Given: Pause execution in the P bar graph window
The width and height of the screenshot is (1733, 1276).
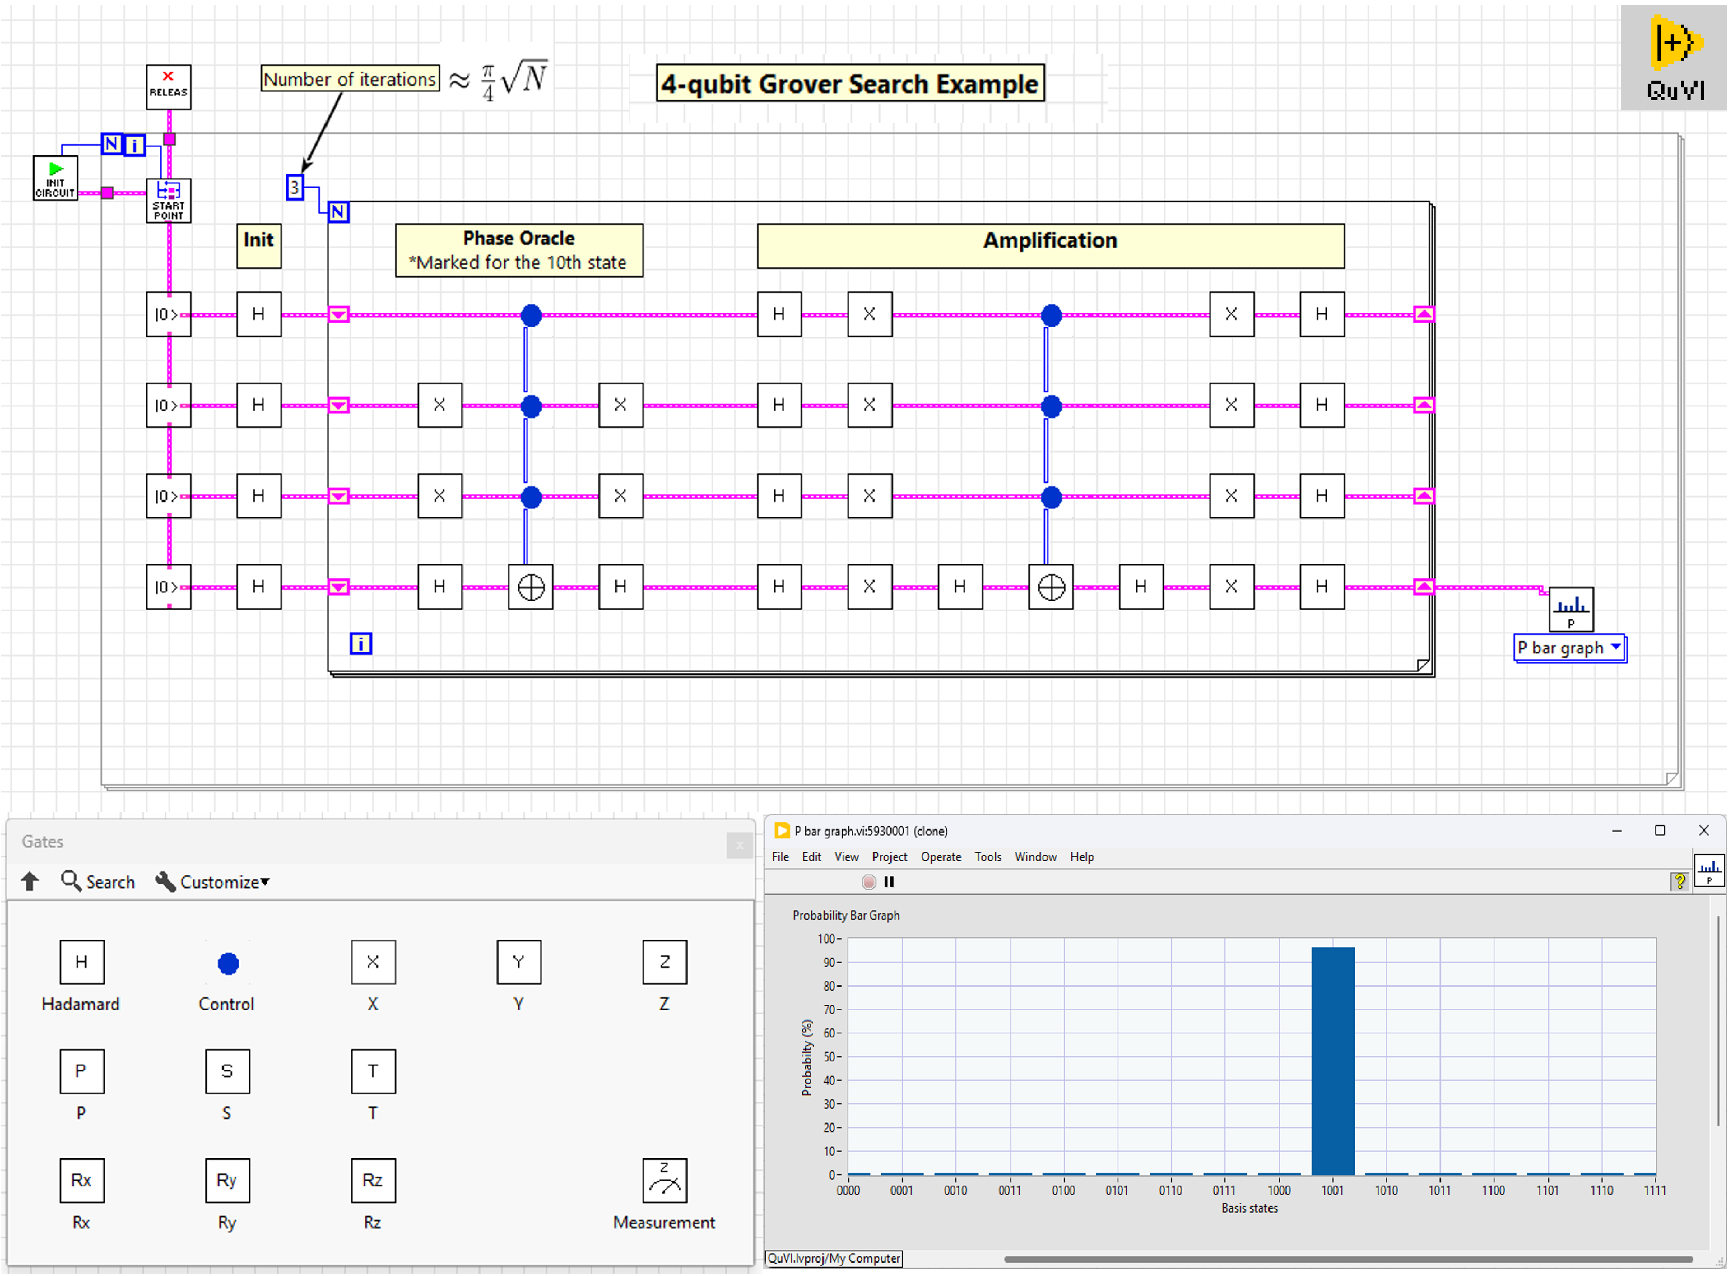Looking at the screenshot, I should pos(890,881).
